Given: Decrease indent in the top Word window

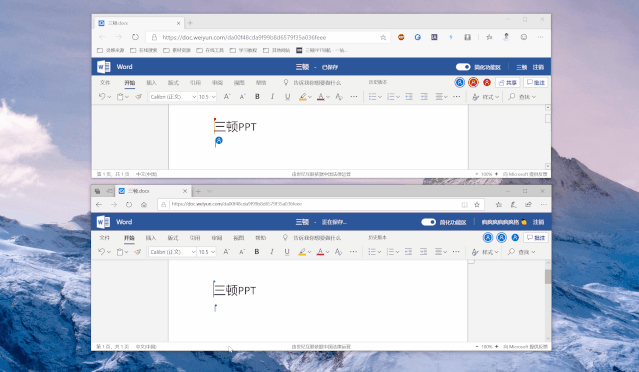Looking at the screenshot, I should [409, 97].
